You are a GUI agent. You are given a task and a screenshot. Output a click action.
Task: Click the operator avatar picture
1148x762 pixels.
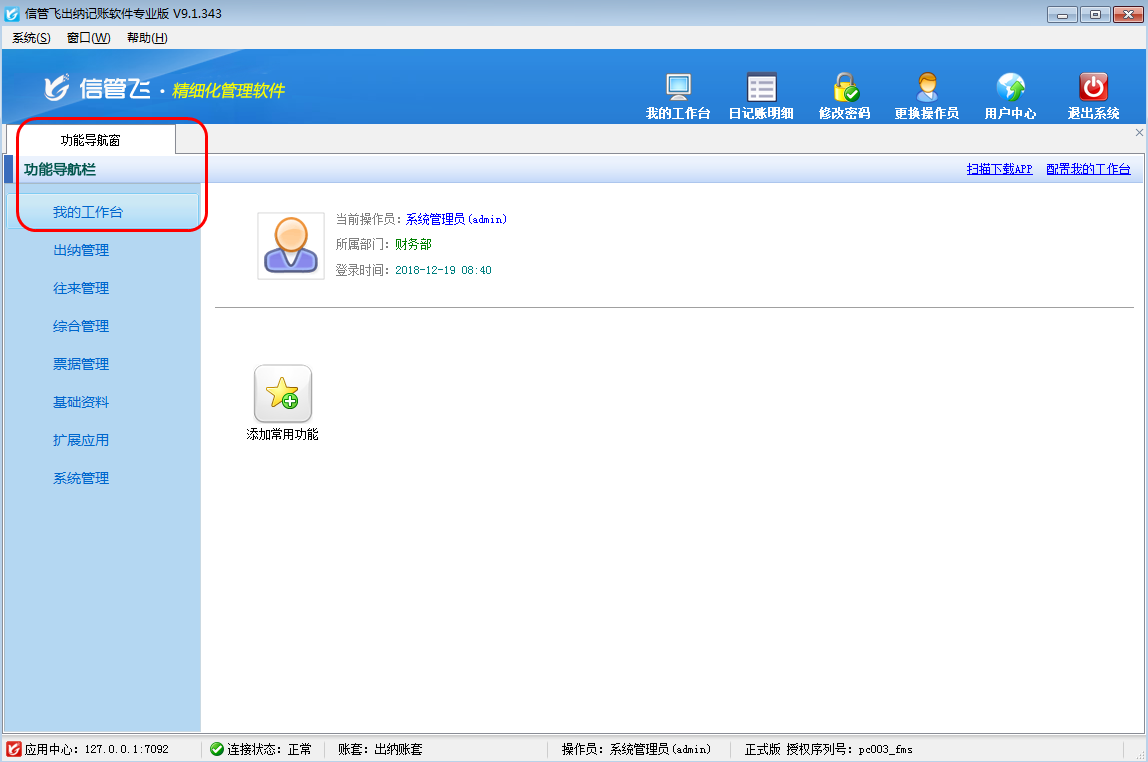click(291, 246)
